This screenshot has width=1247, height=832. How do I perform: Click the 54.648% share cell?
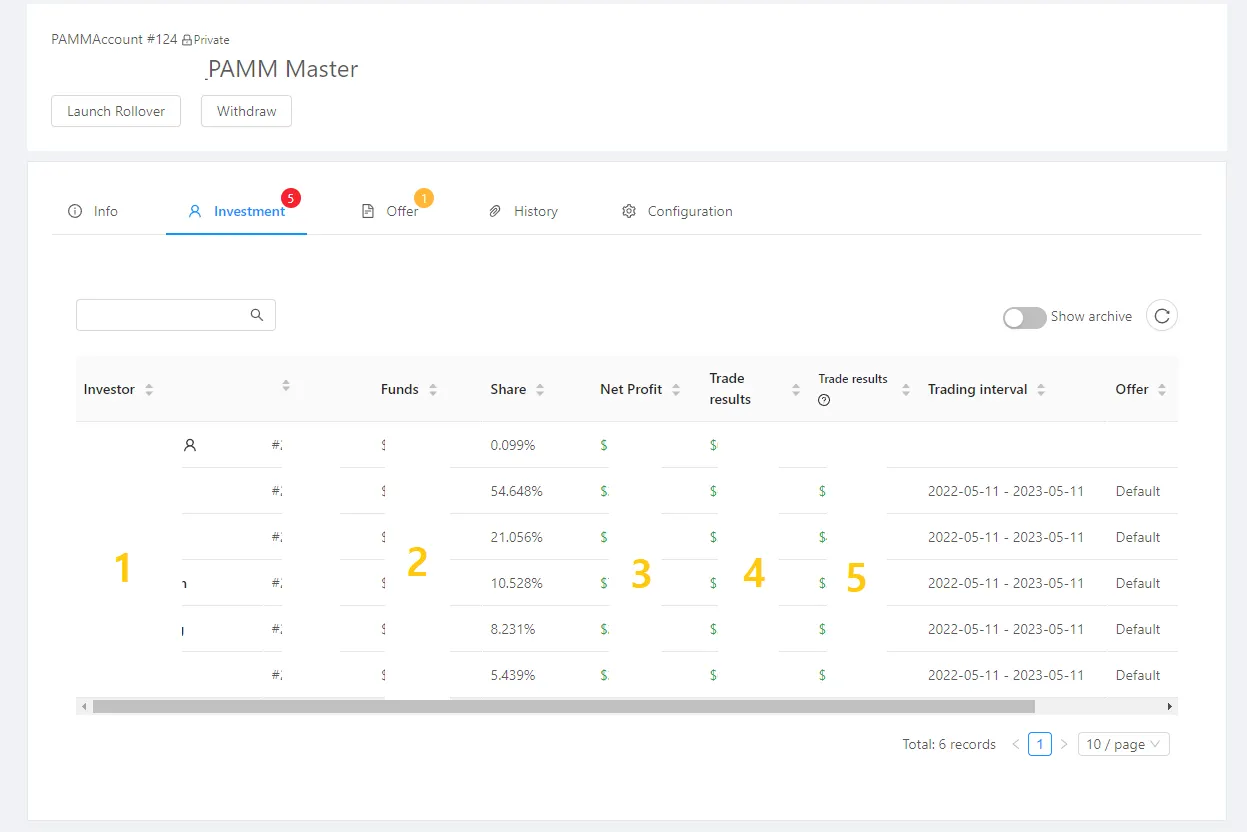click(516, 491)
